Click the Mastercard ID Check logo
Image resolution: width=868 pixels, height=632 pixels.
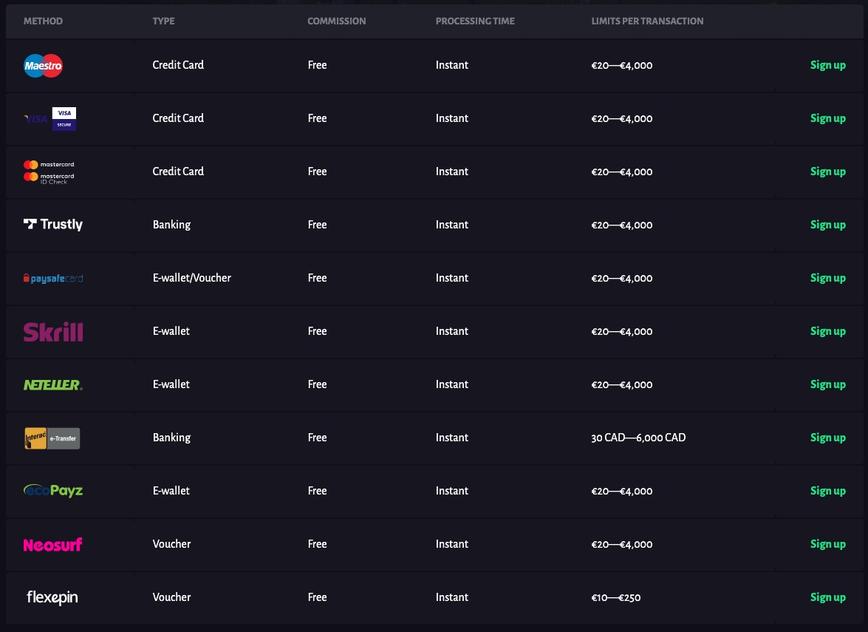(49, 172)
